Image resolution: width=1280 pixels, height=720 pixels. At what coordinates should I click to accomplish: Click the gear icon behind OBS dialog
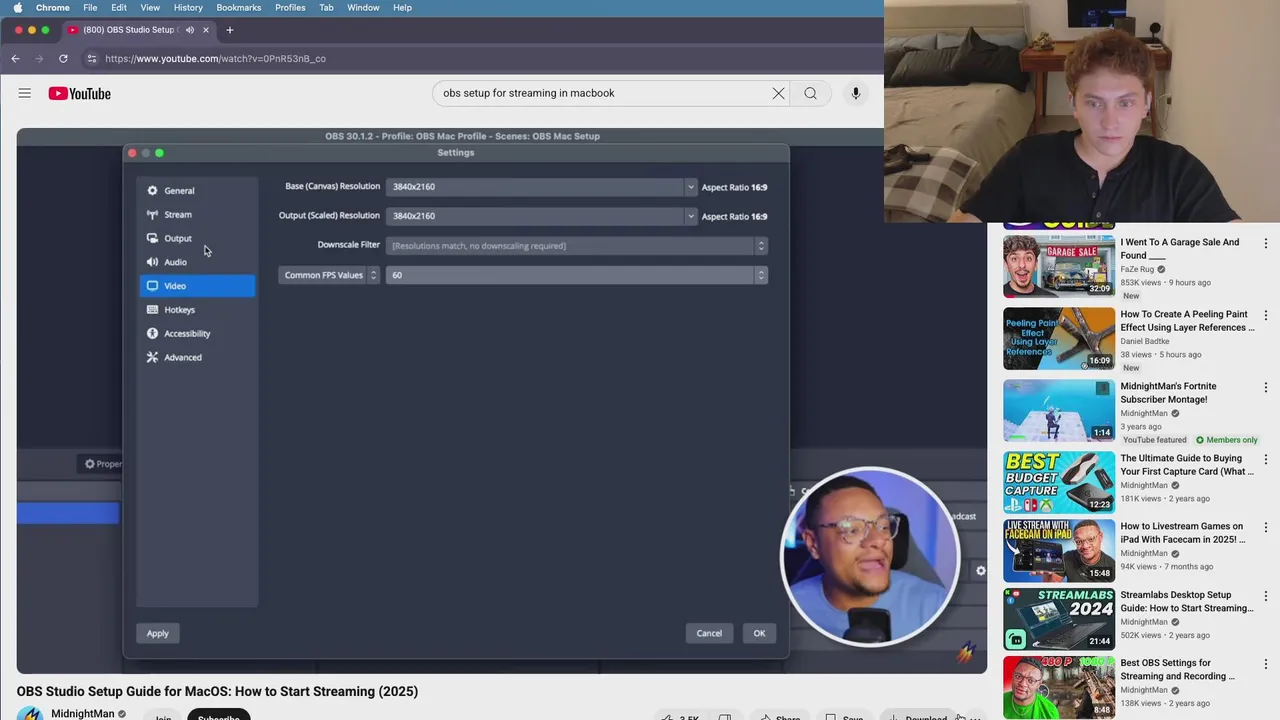[x=980, y=571]
